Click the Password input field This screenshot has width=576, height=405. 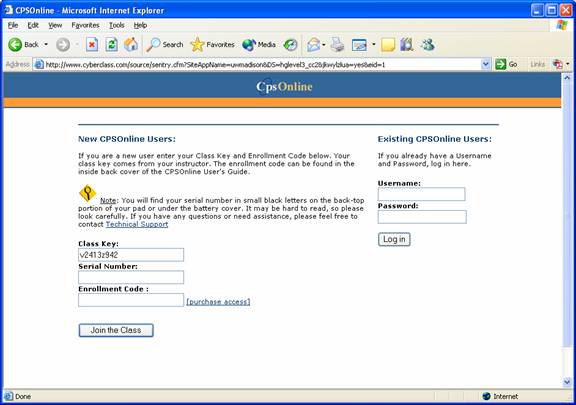click(422, 217)
